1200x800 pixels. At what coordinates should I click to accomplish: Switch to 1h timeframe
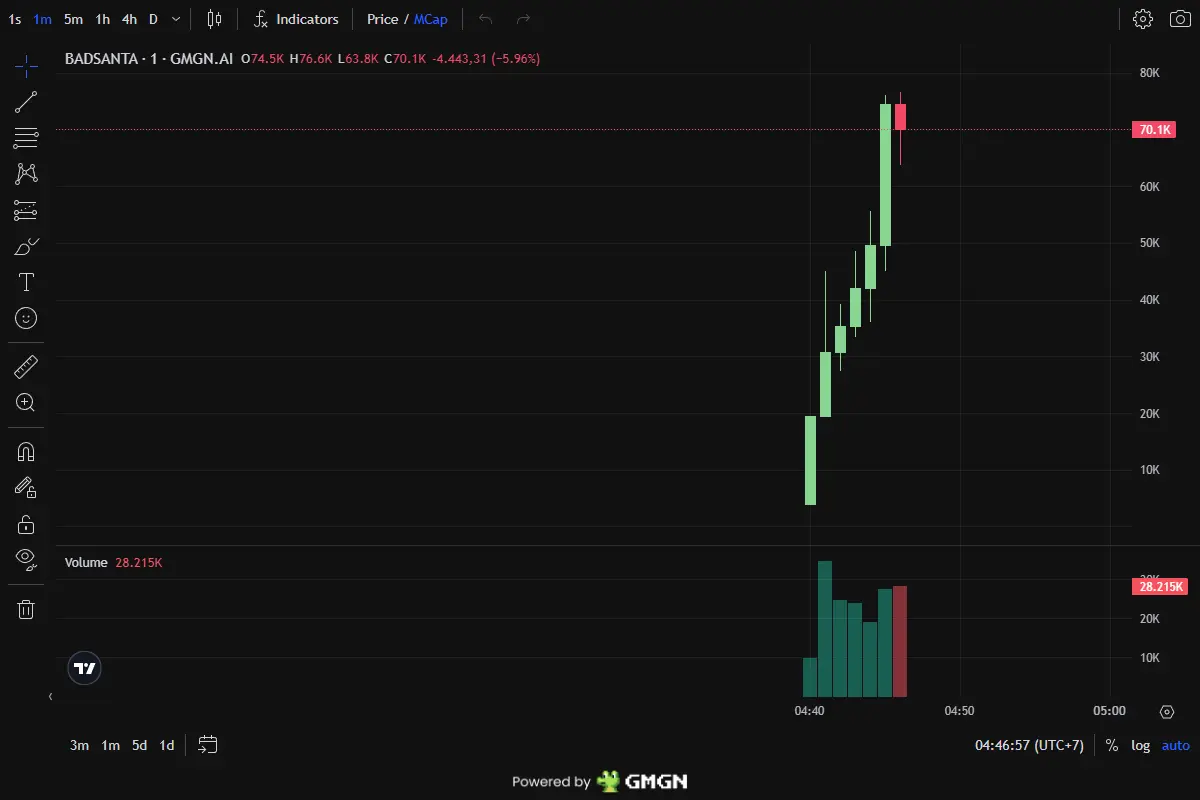tap(102, 19)
